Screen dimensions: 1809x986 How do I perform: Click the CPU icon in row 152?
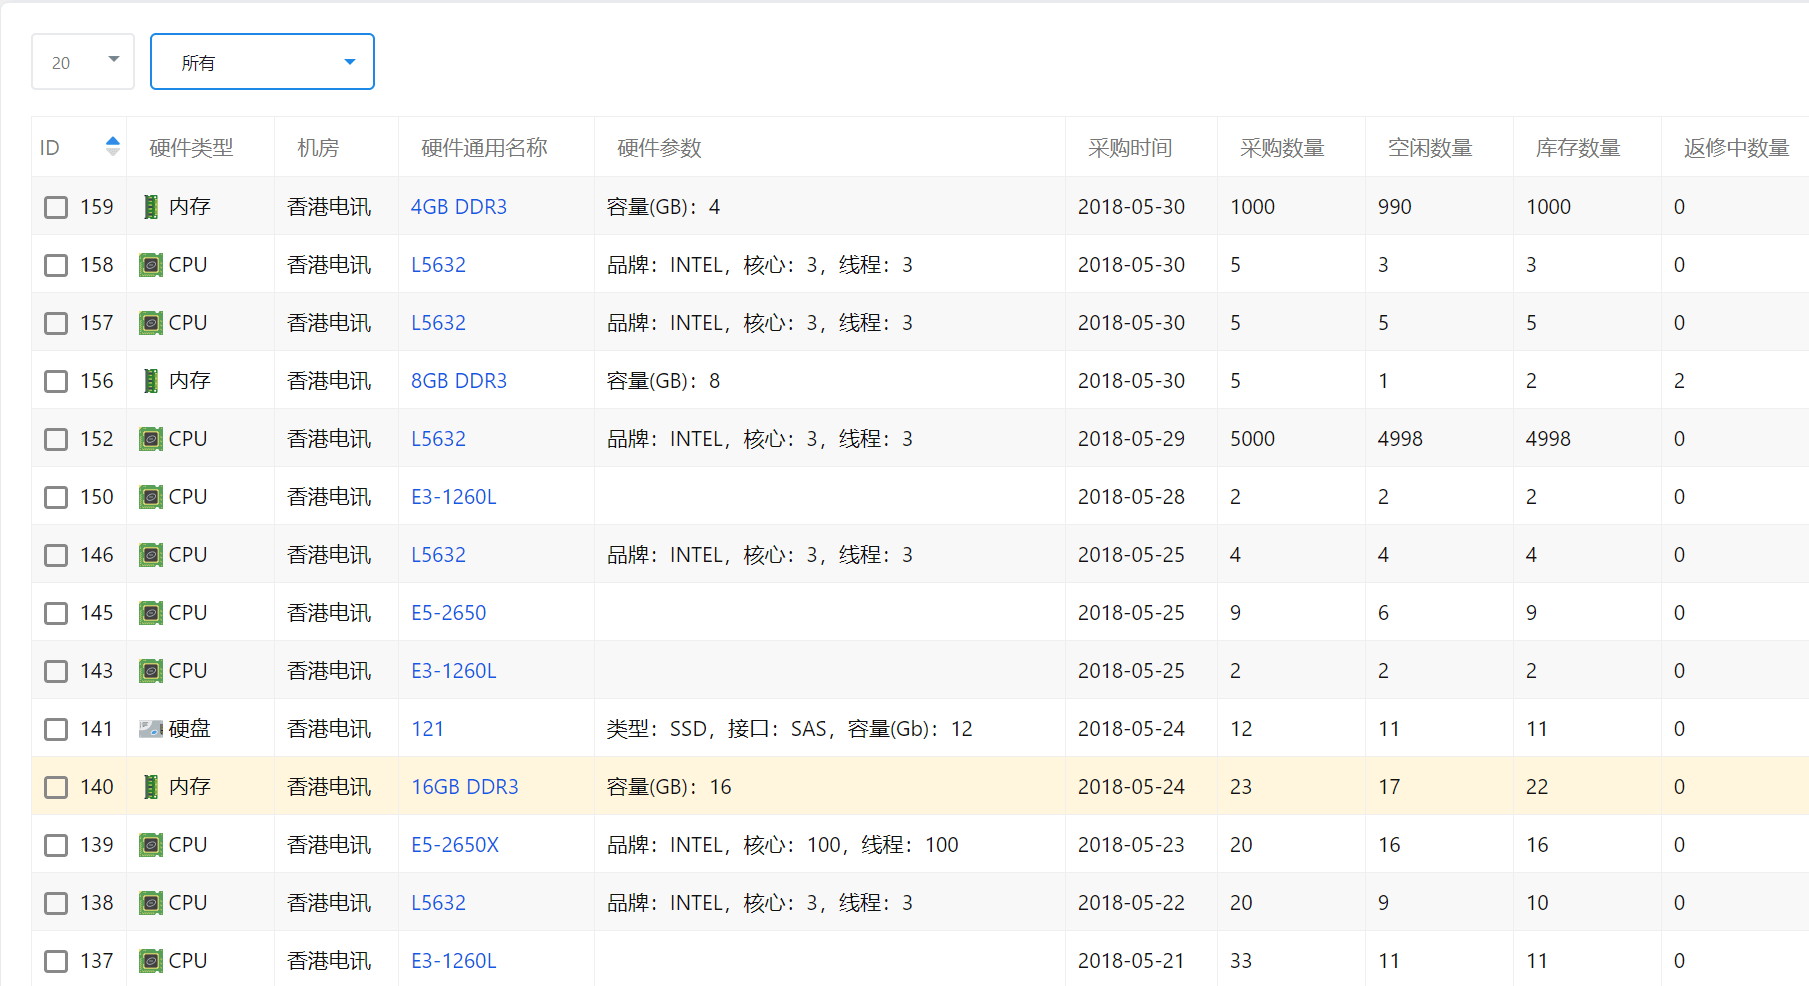(151, 439)
